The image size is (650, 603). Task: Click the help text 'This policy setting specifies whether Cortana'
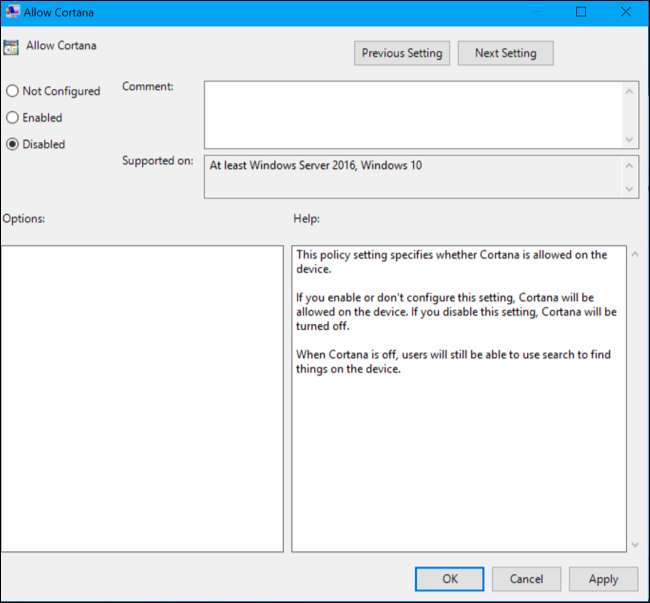[x=452, y=262]
